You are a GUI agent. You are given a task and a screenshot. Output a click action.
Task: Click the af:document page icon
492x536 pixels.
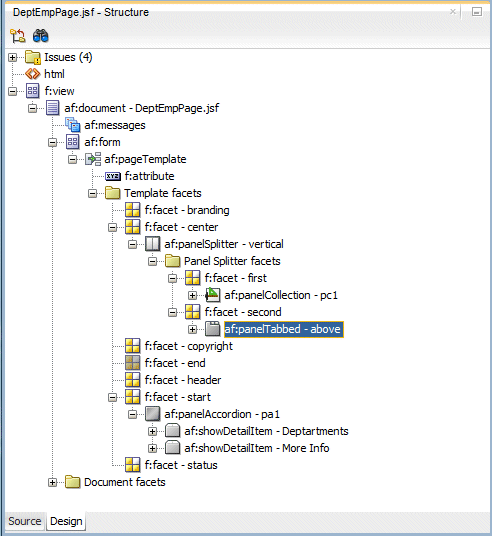(x=53, y=108)
